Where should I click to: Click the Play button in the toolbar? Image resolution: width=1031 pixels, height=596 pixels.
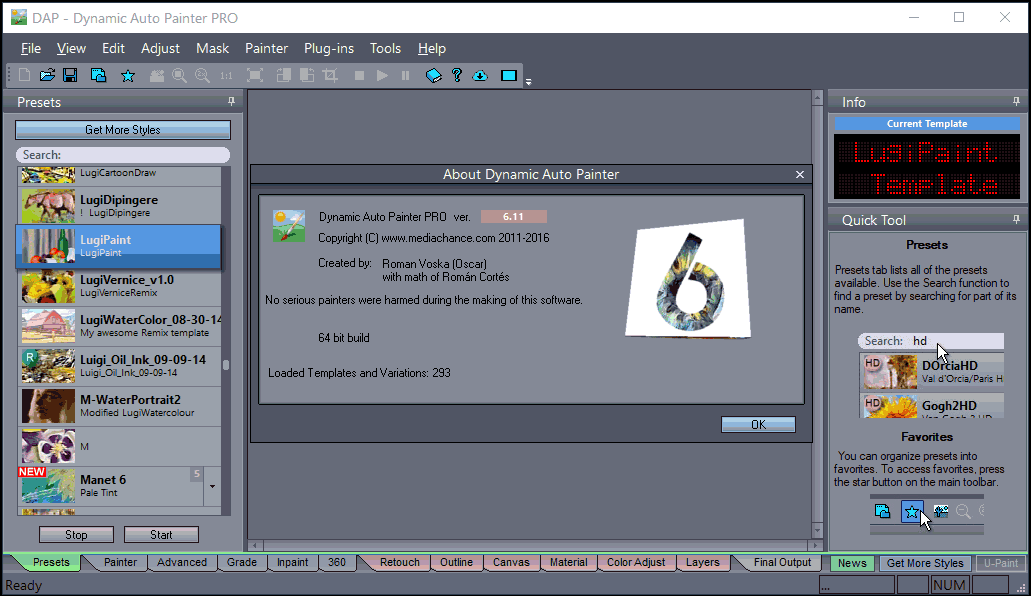pos(382,75)
